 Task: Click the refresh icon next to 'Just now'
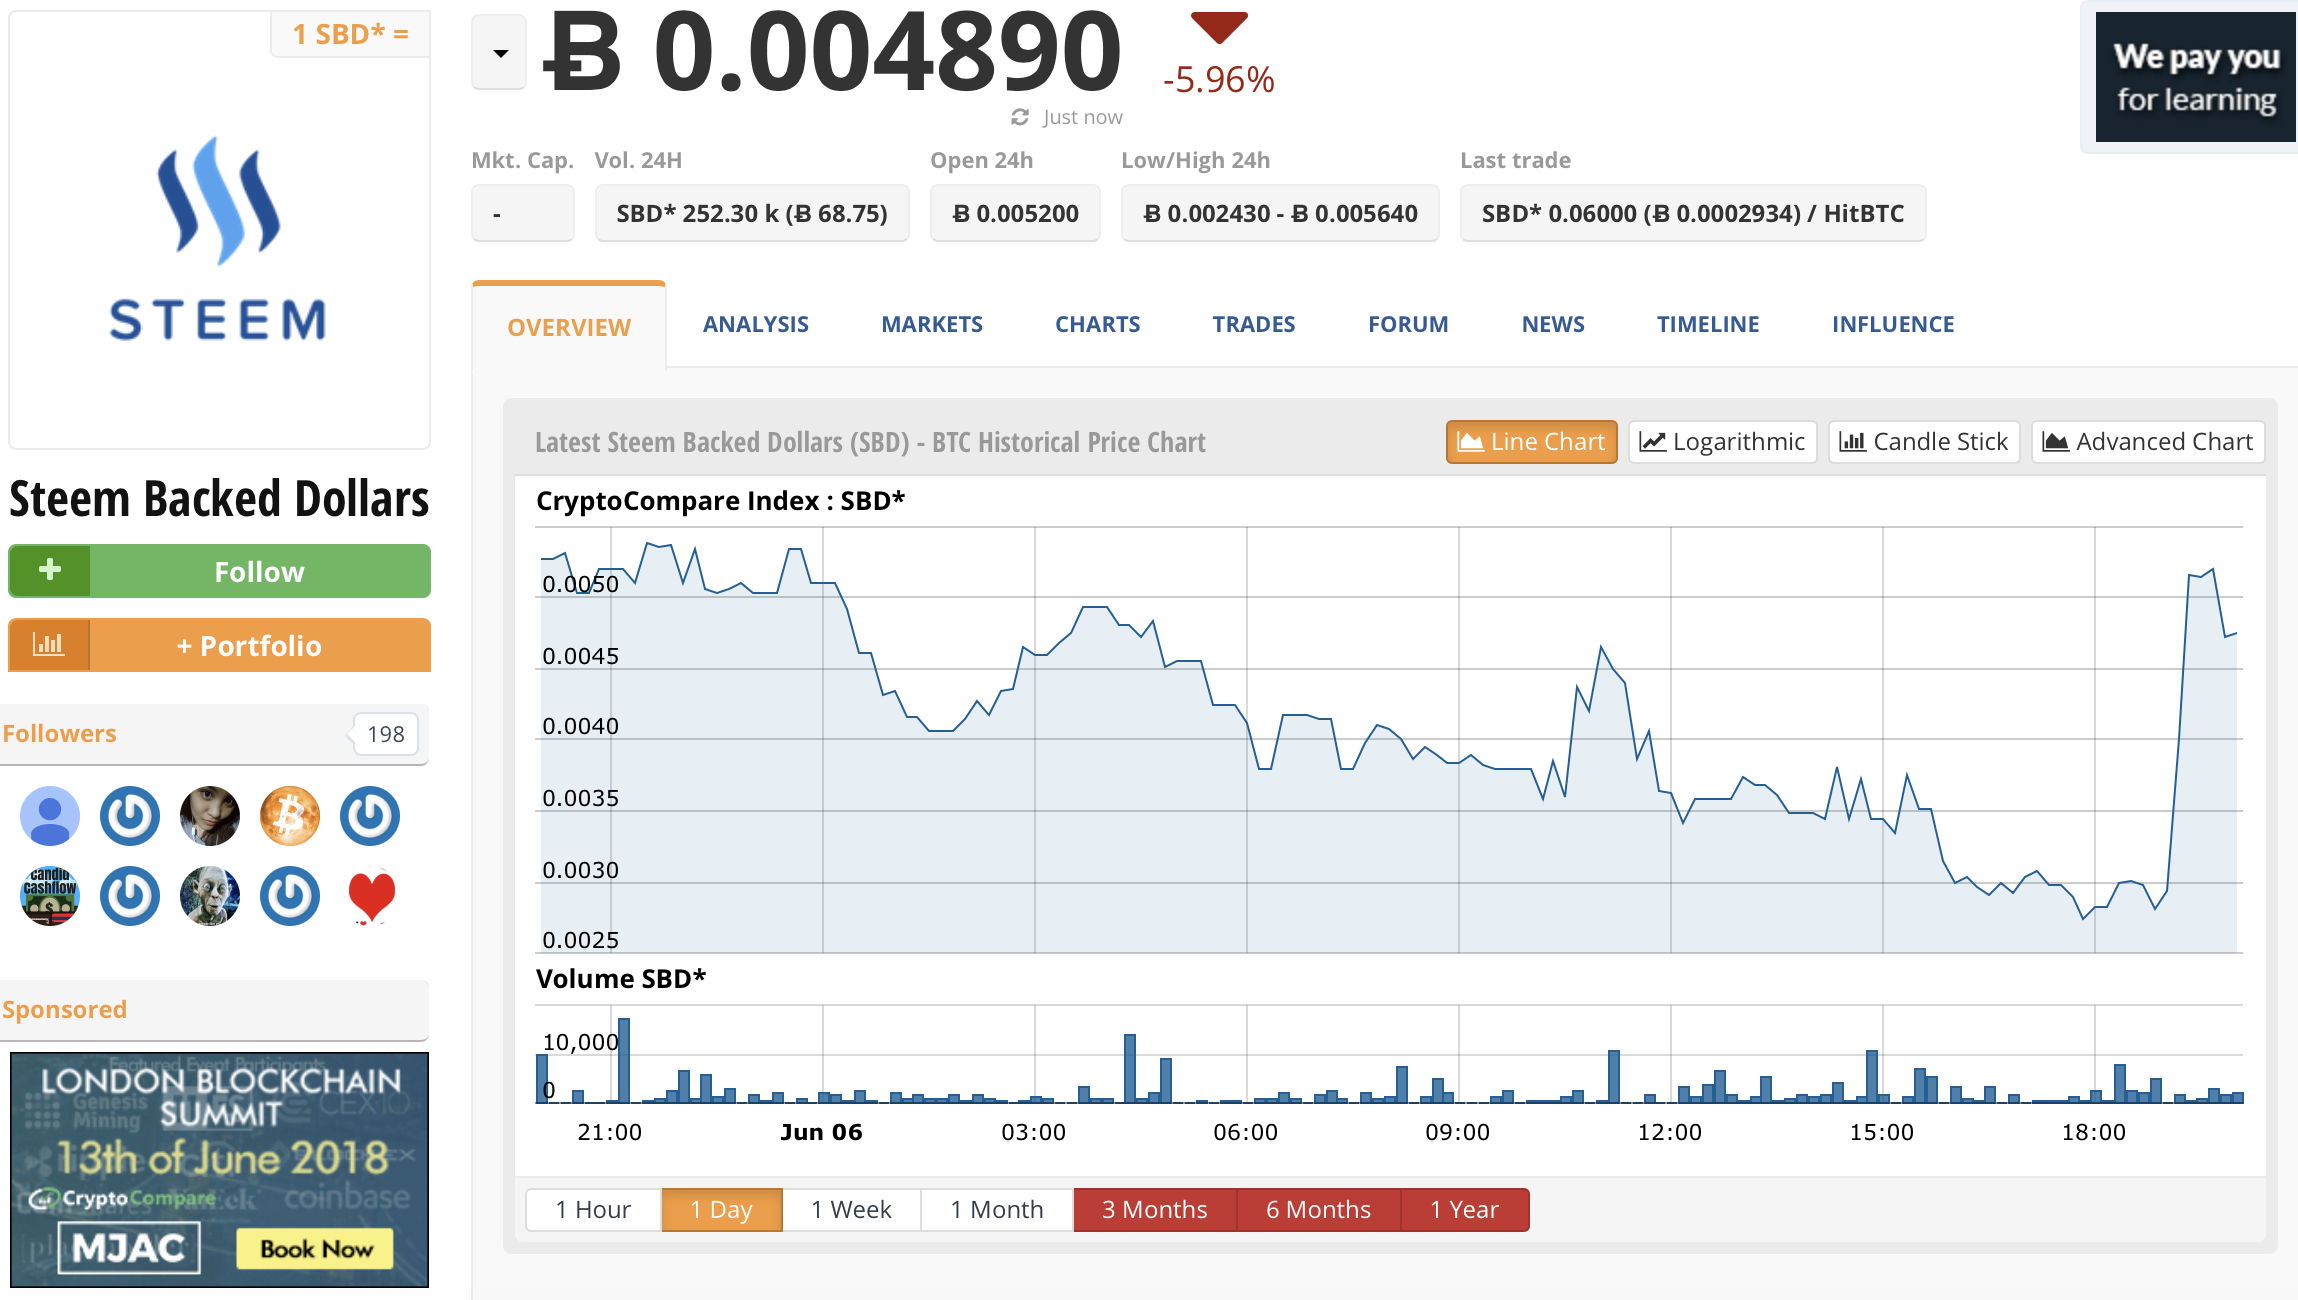(x=1020, y=117)
